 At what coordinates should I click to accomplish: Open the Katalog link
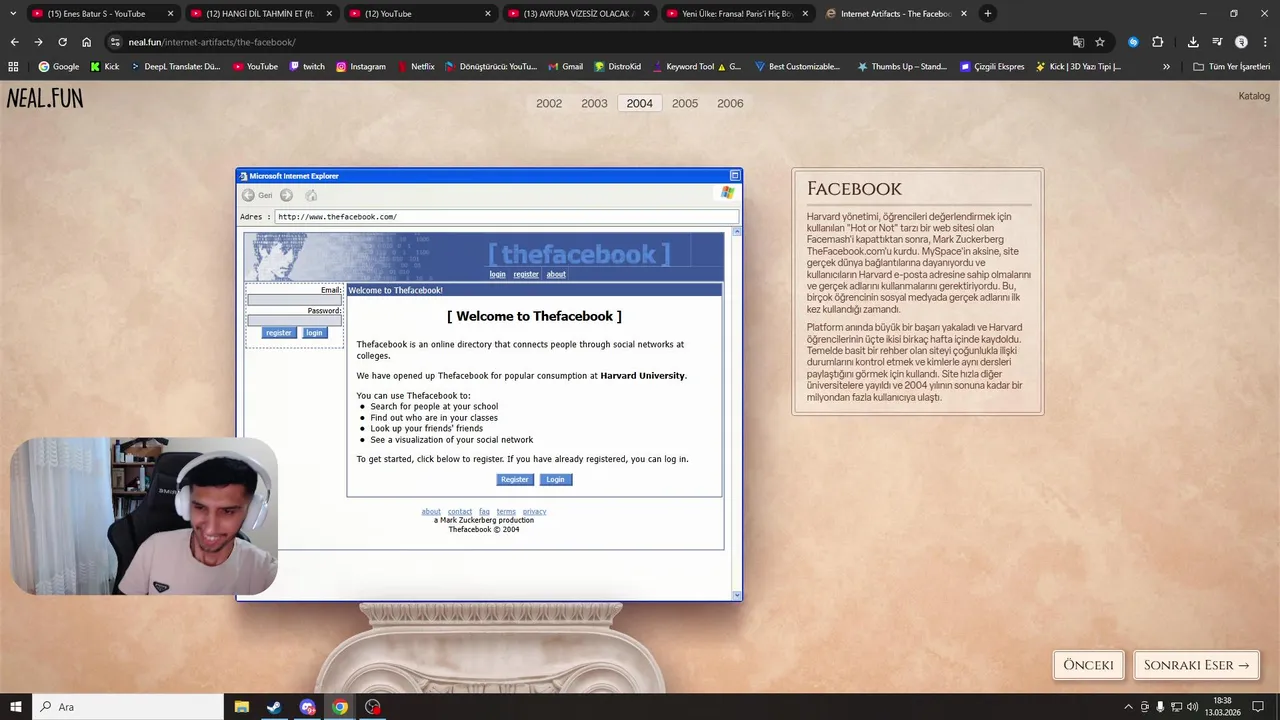pyautogui.click(x=1254, y=96)
